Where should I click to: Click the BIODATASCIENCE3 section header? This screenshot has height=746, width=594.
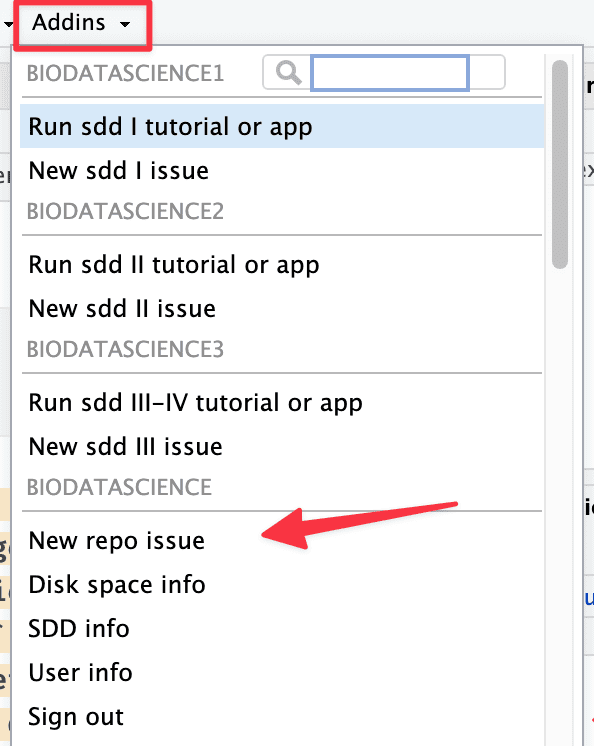click(125, 349)
